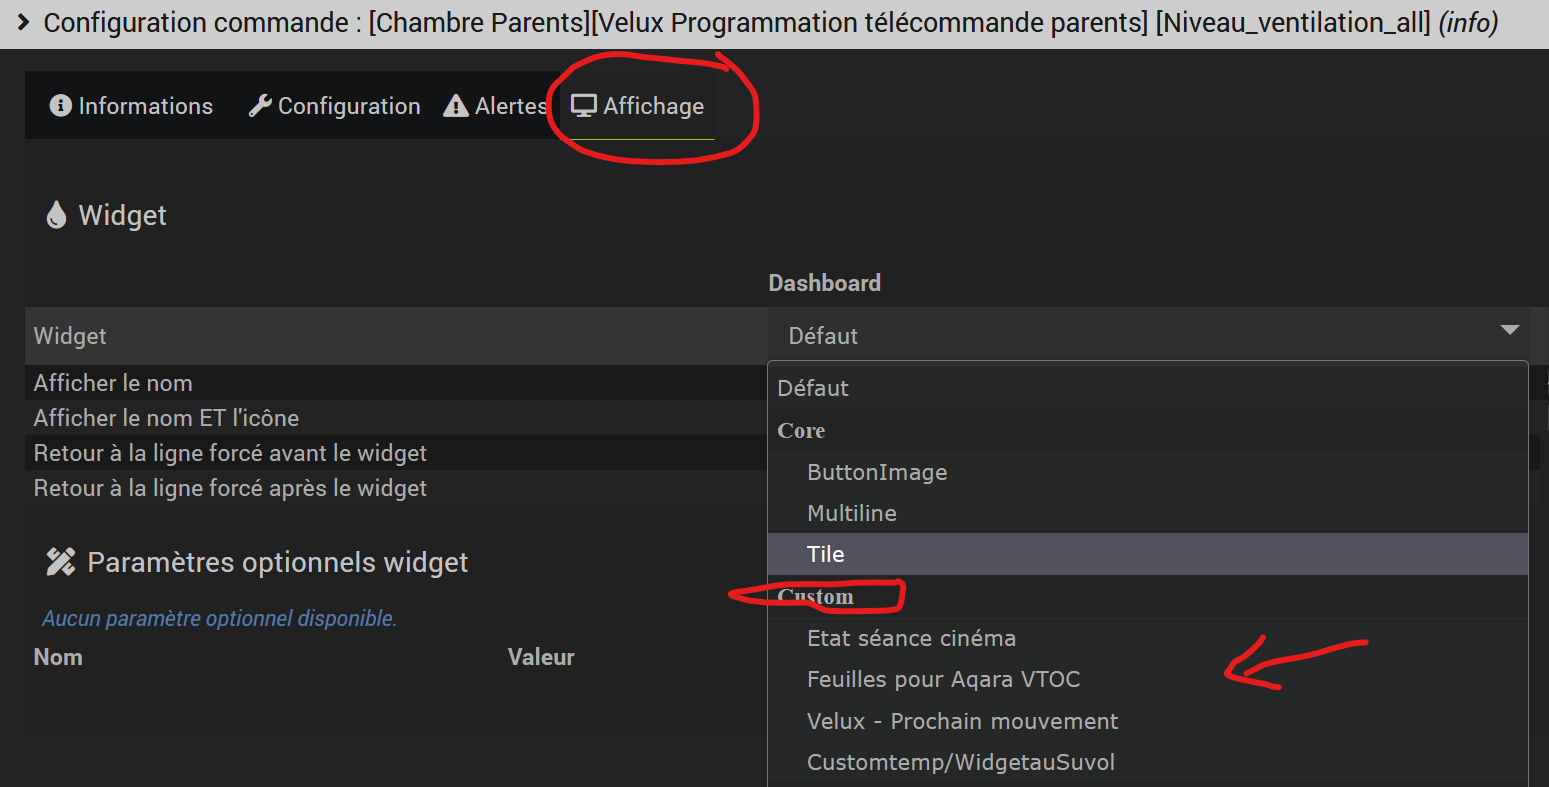This screenshot has height=787, width=1549.
Task: Select the ButtonImage widget option
Action: (877, 472)
